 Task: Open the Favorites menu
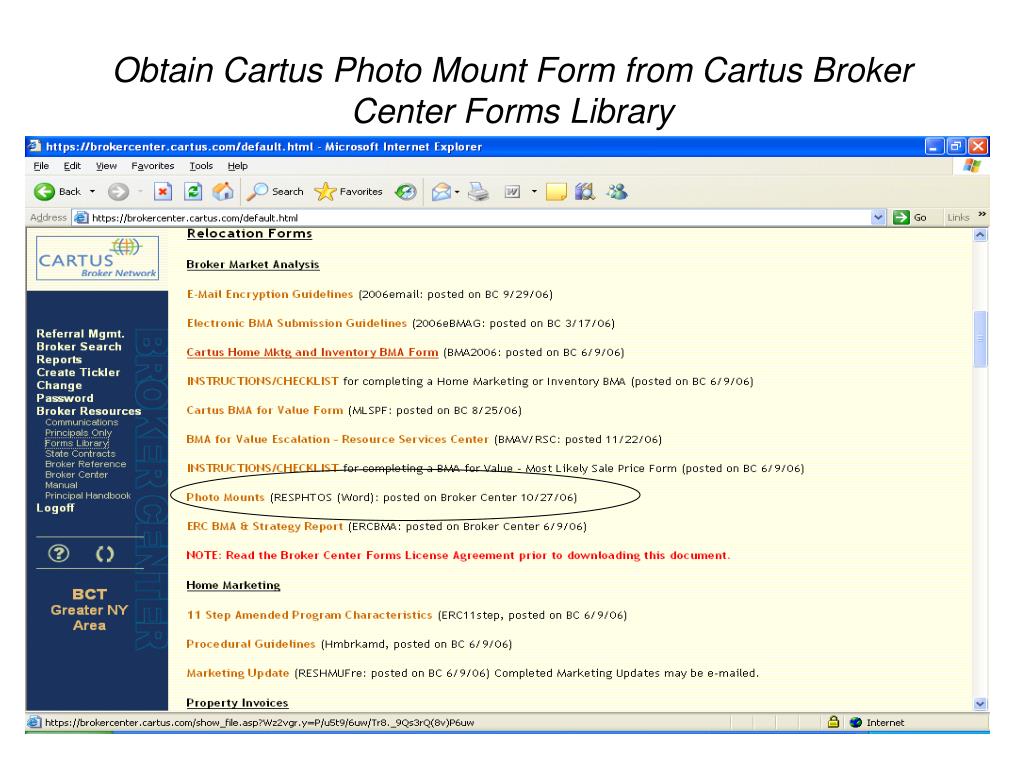pyautogui.click(x=153, y=166)
